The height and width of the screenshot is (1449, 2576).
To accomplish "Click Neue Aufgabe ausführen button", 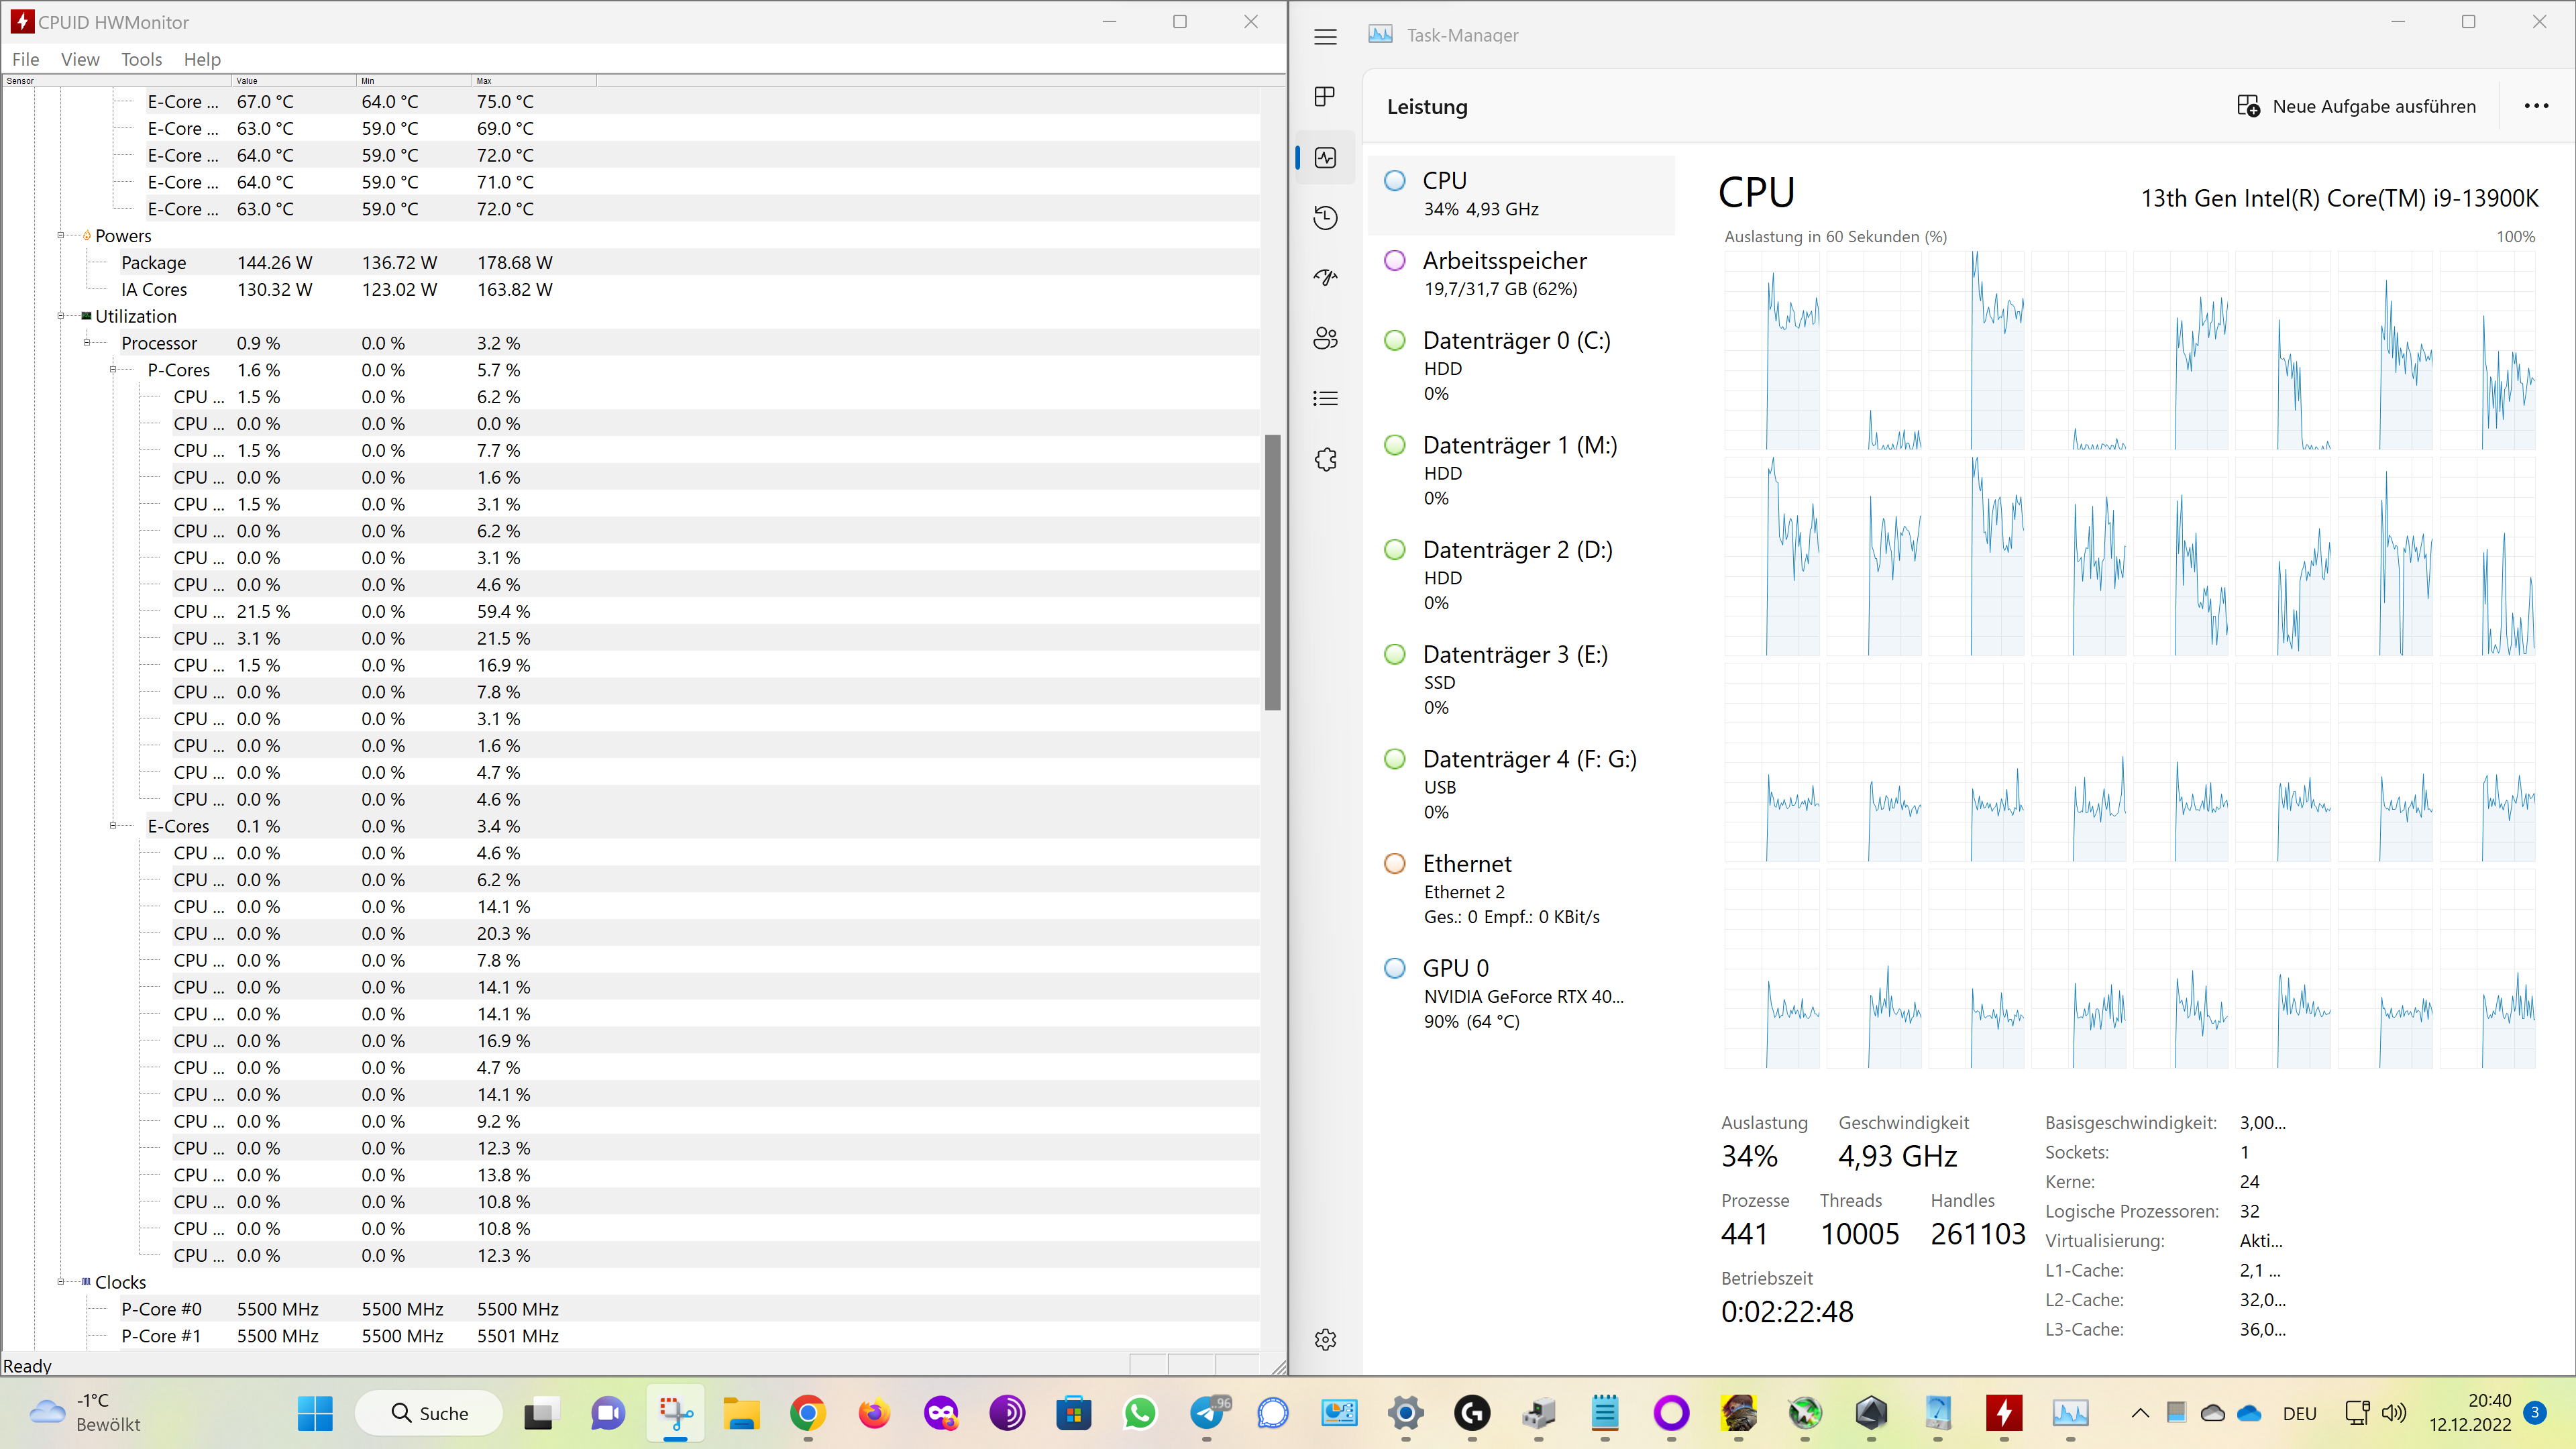I will click(x=2356, y=106).
